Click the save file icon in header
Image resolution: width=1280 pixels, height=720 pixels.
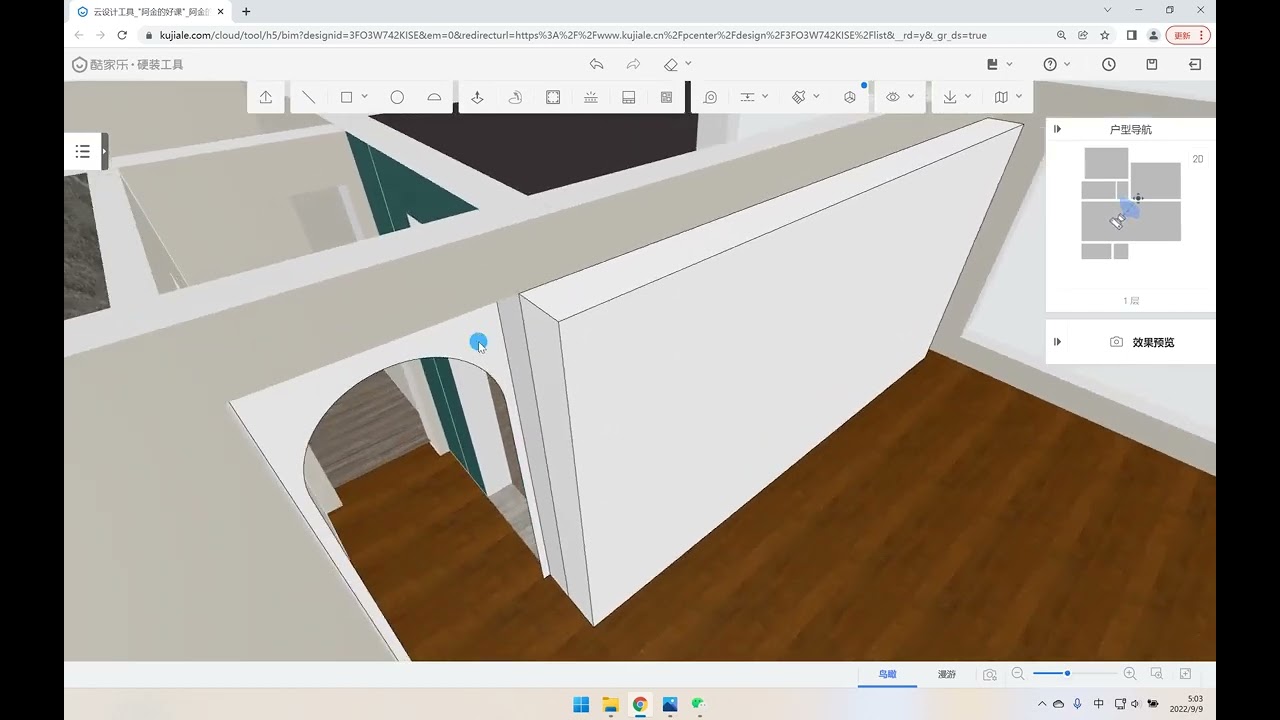pos(992,64)
